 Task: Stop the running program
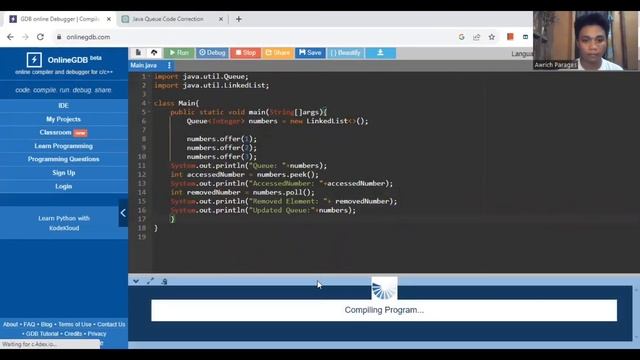[x=245, y=53]
